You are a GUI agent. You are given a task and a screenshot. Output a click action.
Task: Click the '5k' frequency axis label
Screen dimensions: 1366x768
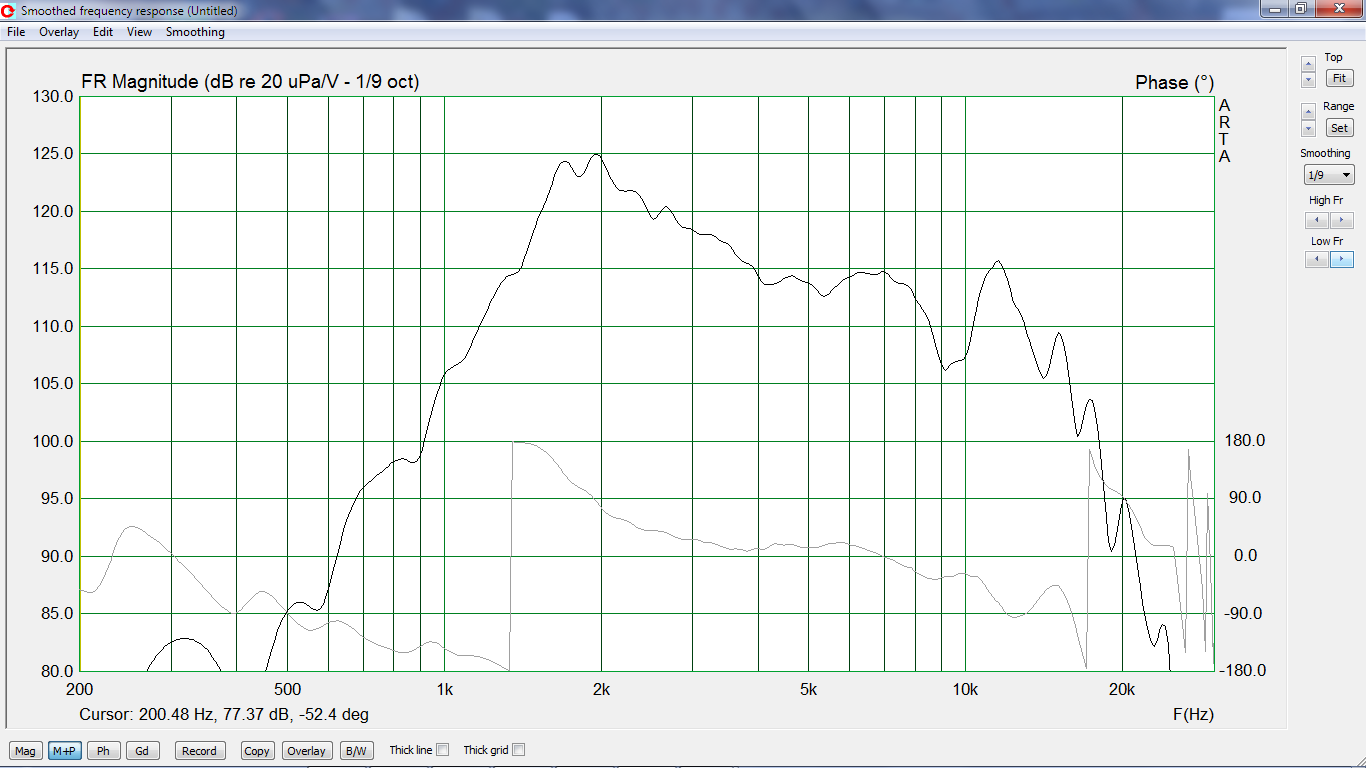[x=808, y=689]
